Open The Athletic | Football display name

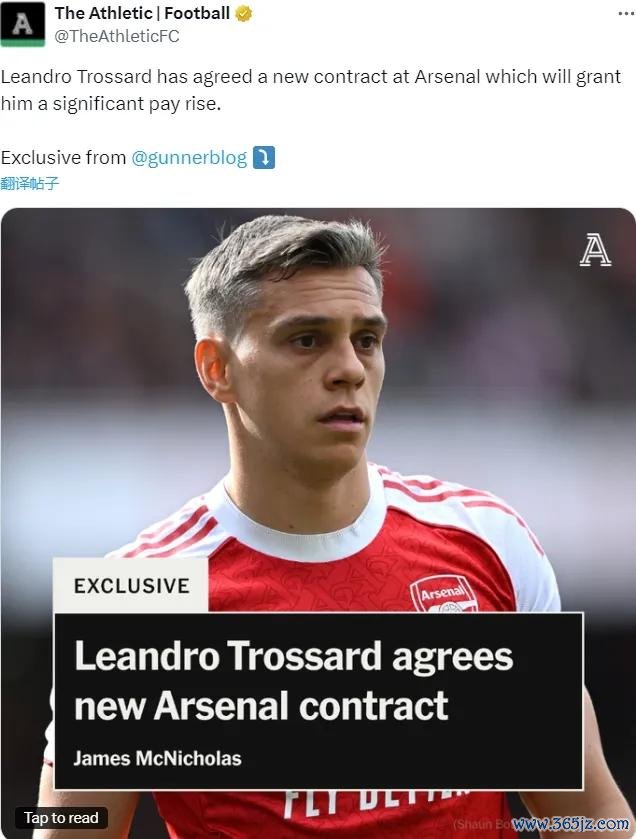point(142,14)
